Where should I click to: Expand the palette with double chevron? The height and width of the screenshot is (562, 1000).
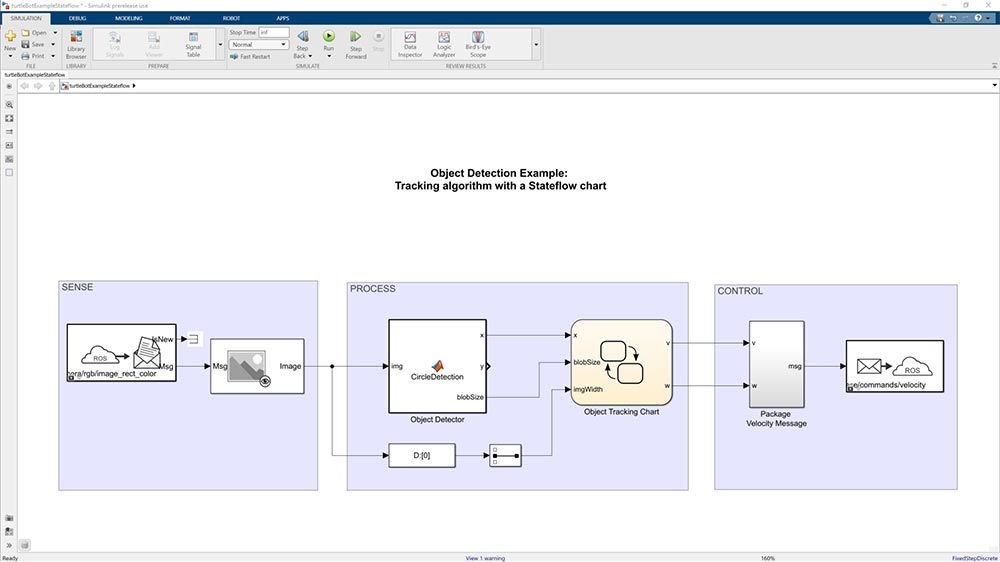tap(9, 545)
